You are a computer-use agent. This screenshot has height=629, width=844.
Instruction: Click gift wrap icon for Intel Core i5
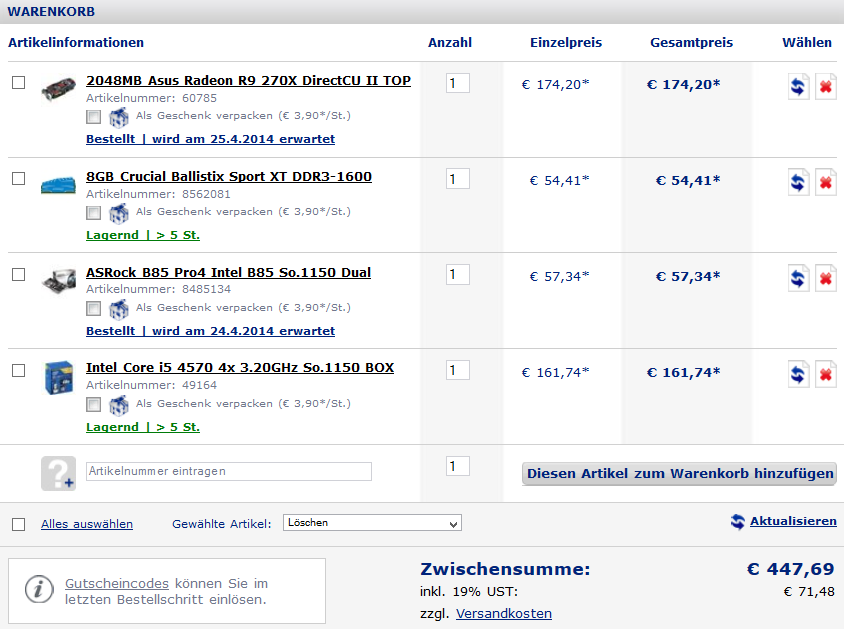coord(119,405)
